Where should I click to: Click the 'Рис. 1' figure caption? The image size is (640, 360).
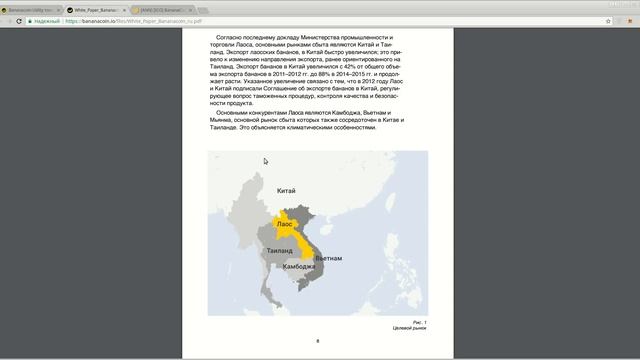pos(420,322)
